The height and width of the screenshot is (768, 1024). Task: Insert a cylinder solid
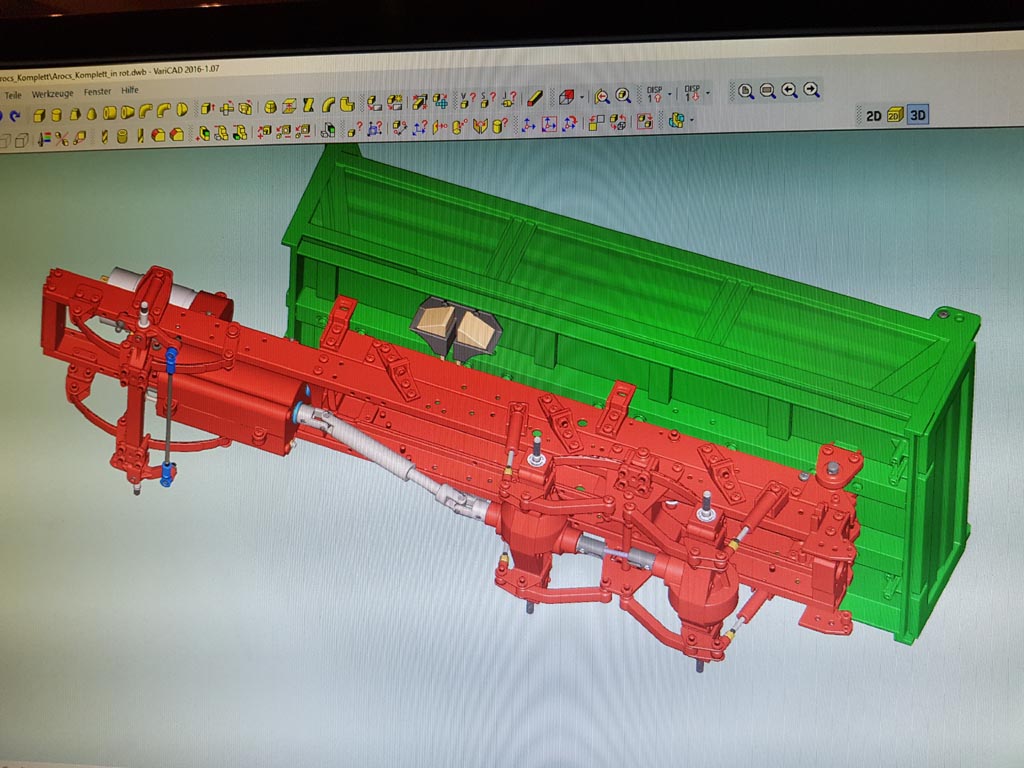pyautogui.click(x=58, y=114)
